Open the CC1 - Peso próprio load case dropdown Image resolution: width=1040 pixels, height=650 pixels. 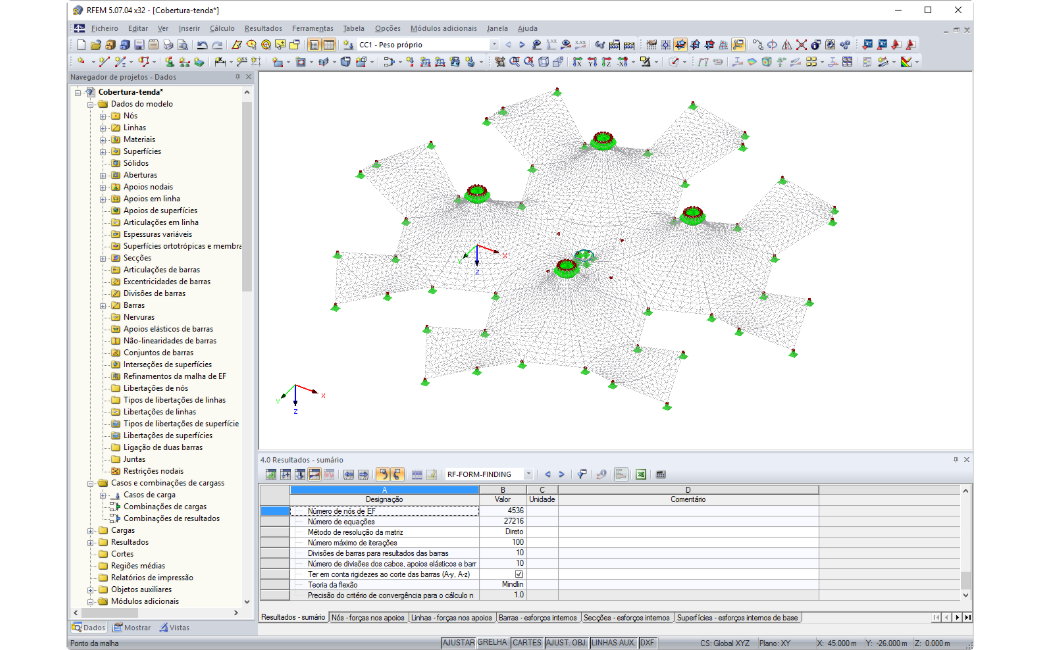point(494,44)
